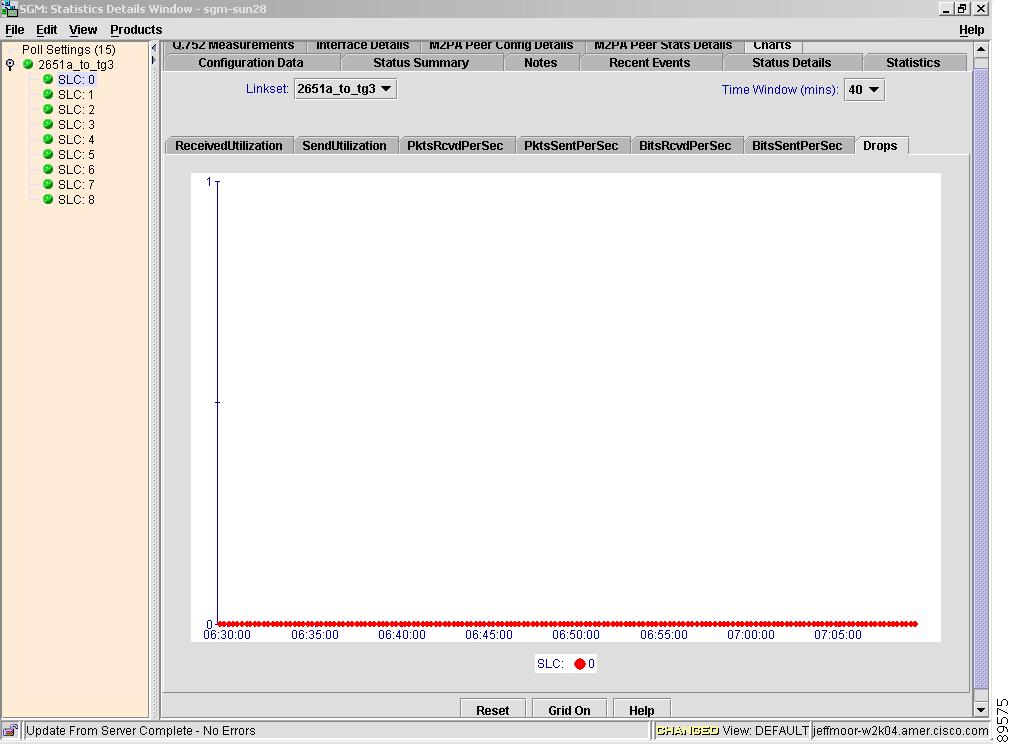Click the vertical scrollbar up arrow

click(x=981, y=49)
